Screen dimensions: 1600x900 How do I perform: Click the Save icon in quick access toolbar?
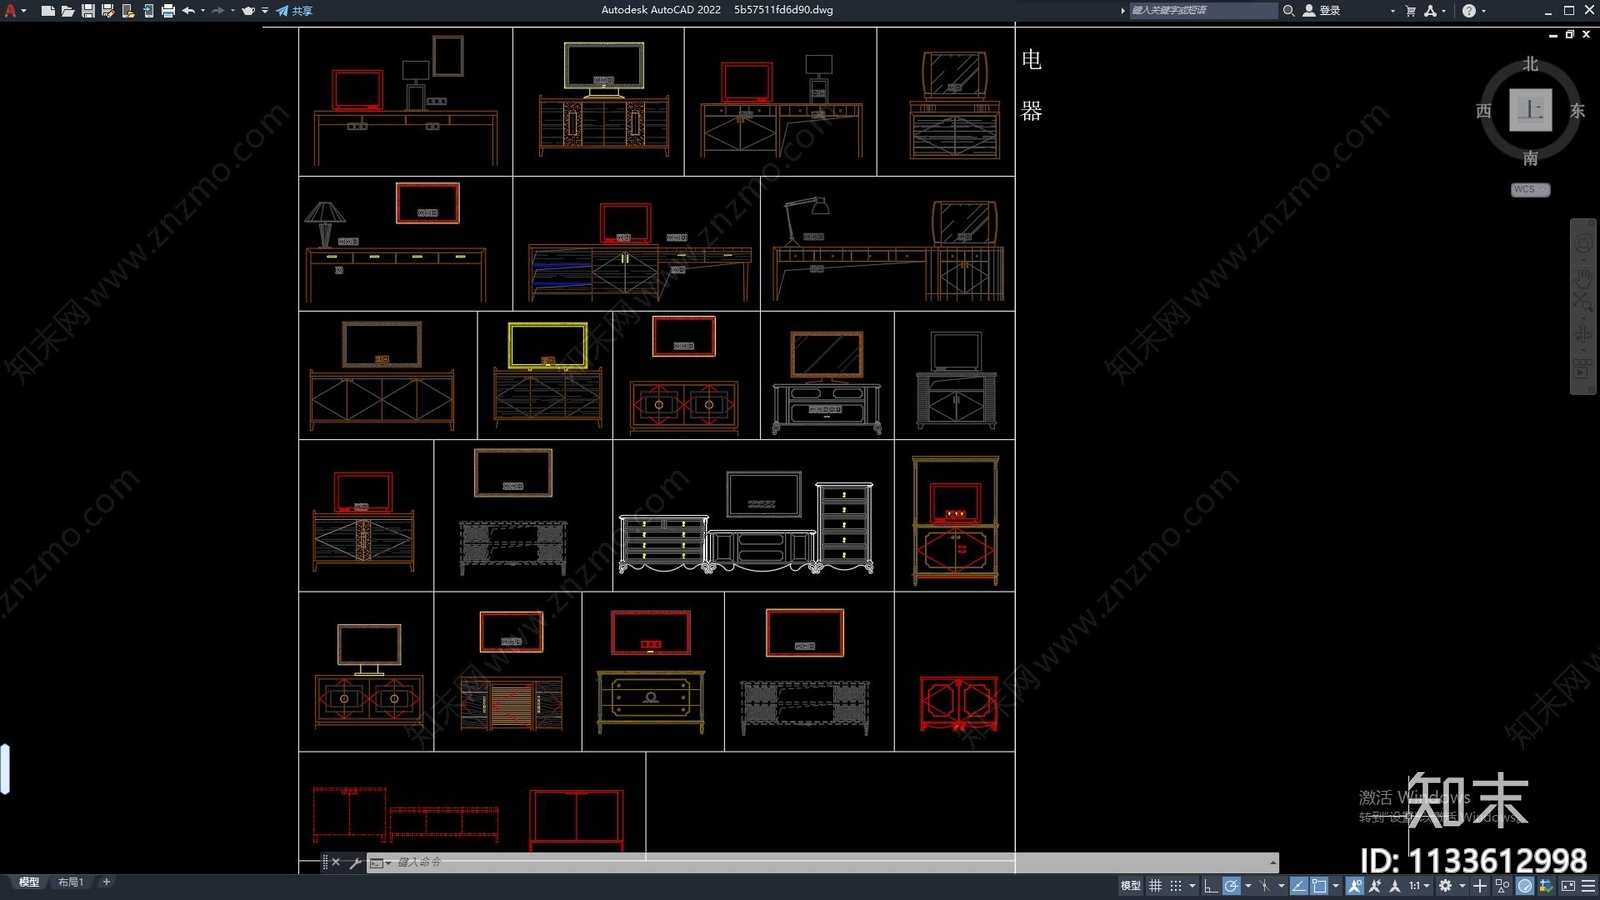tap(88, 11)
